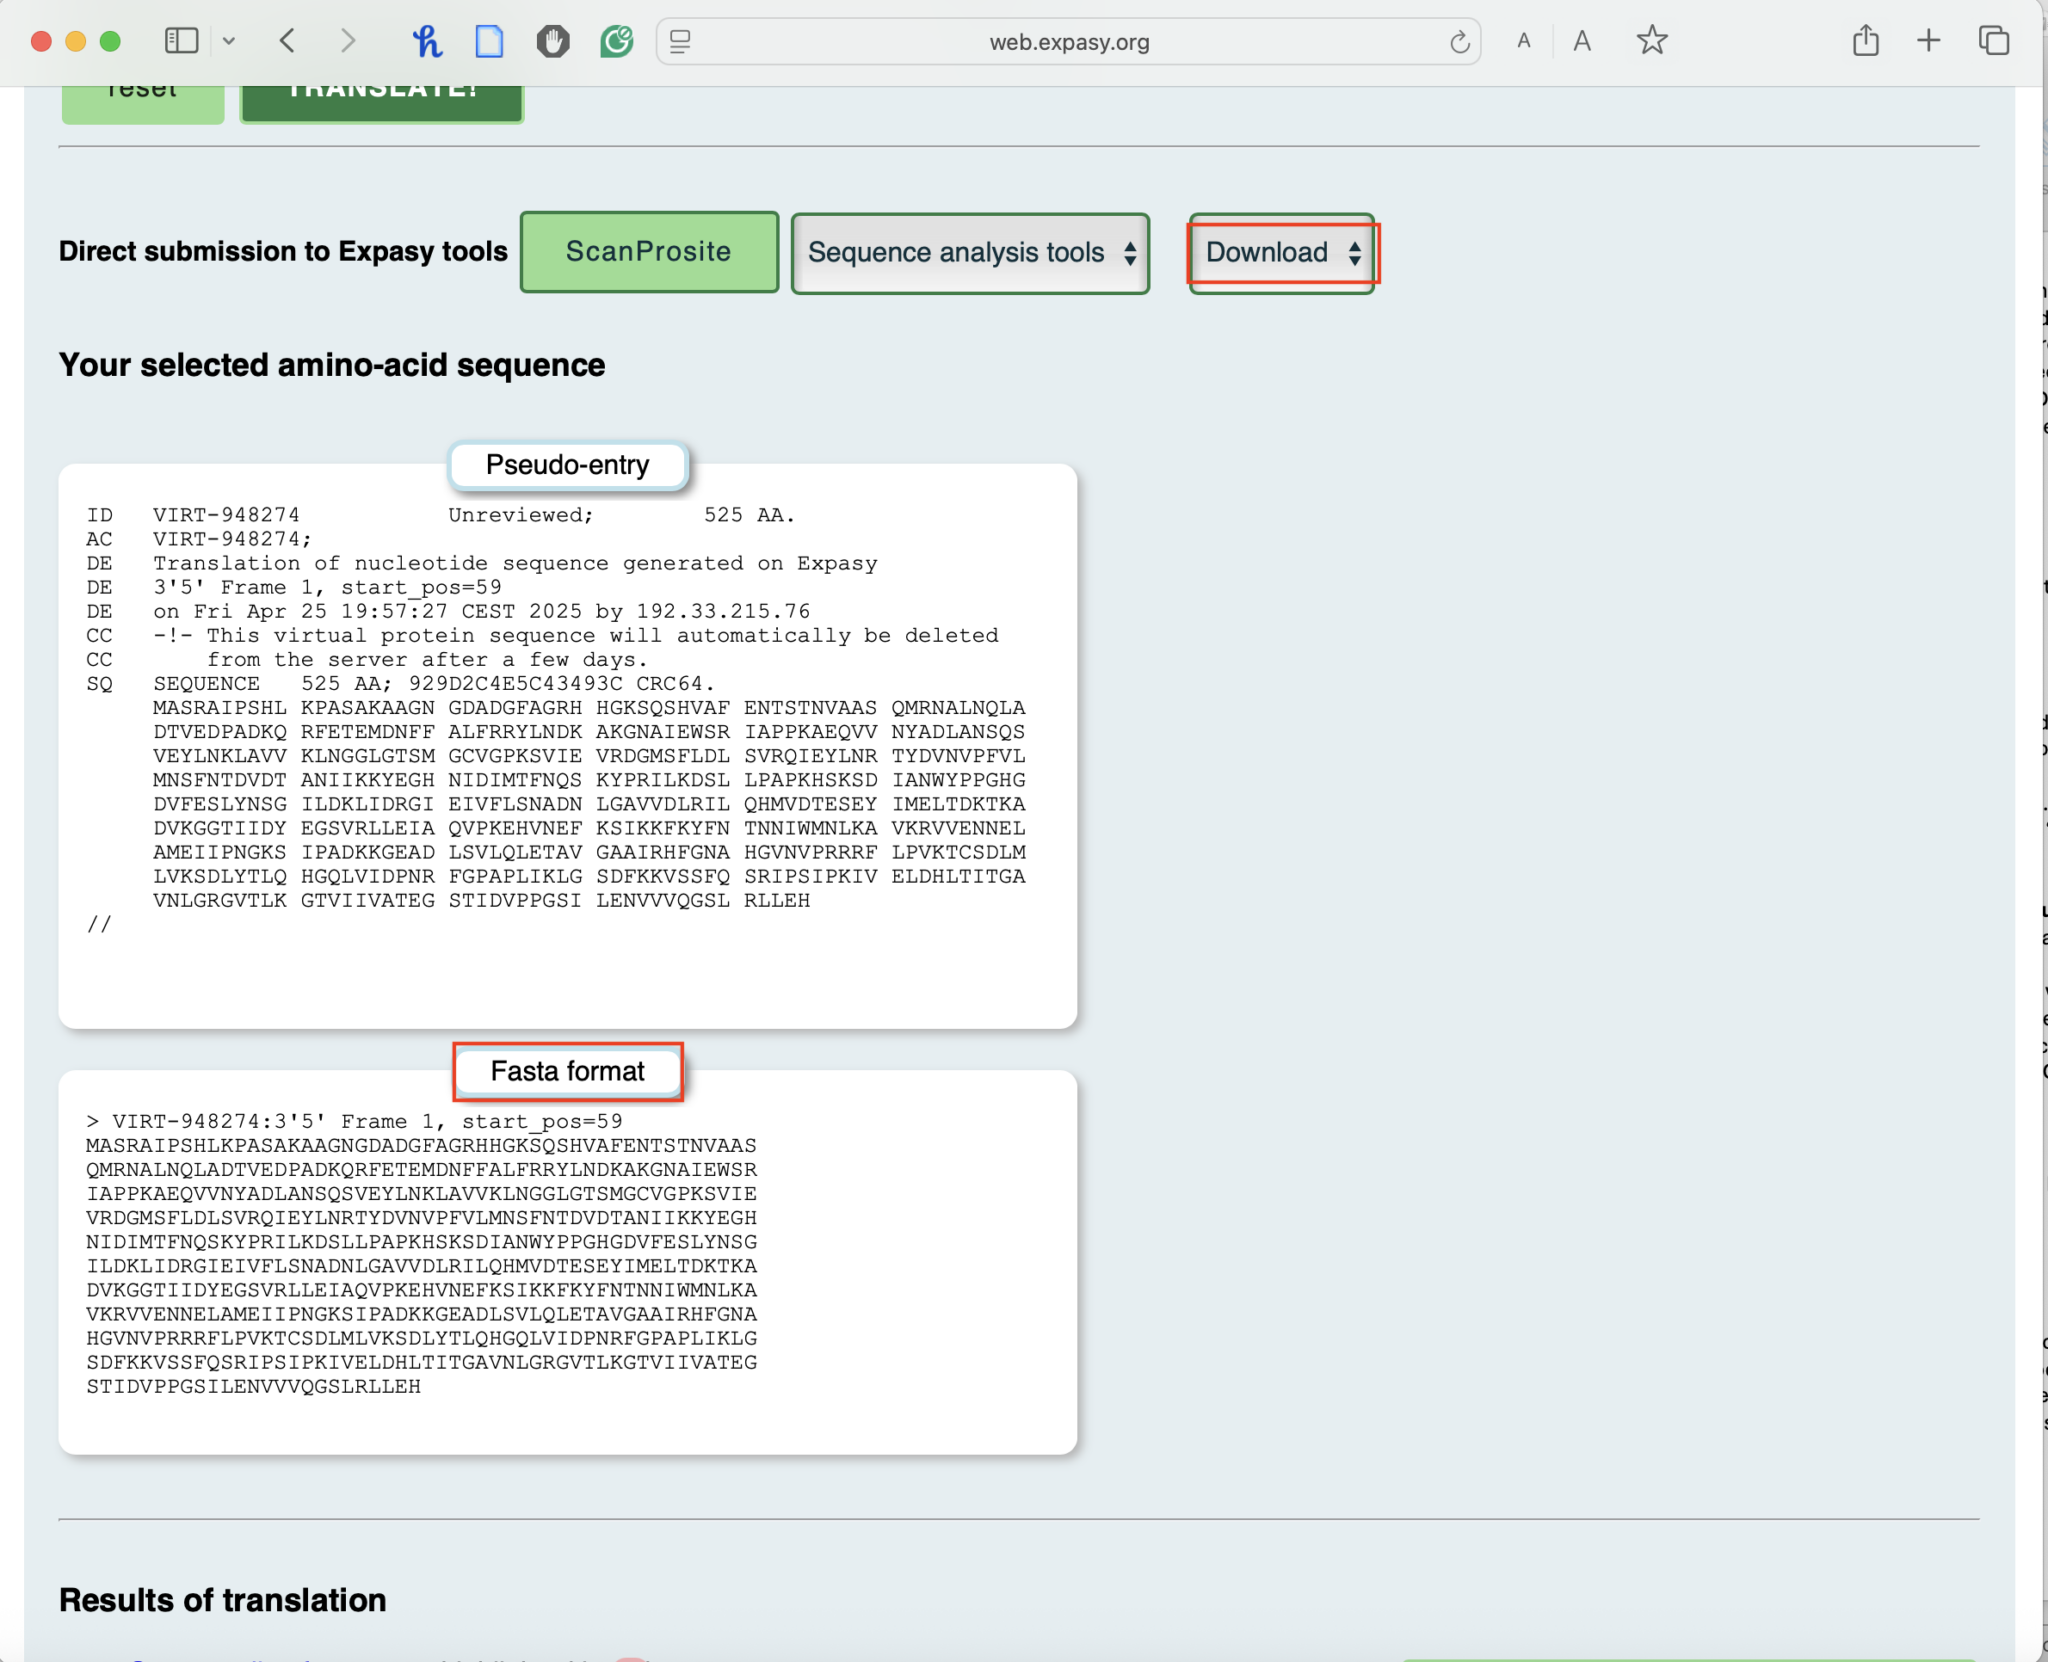
Task: Submit the sequence to ScanProsite
Action: point(647,252)
